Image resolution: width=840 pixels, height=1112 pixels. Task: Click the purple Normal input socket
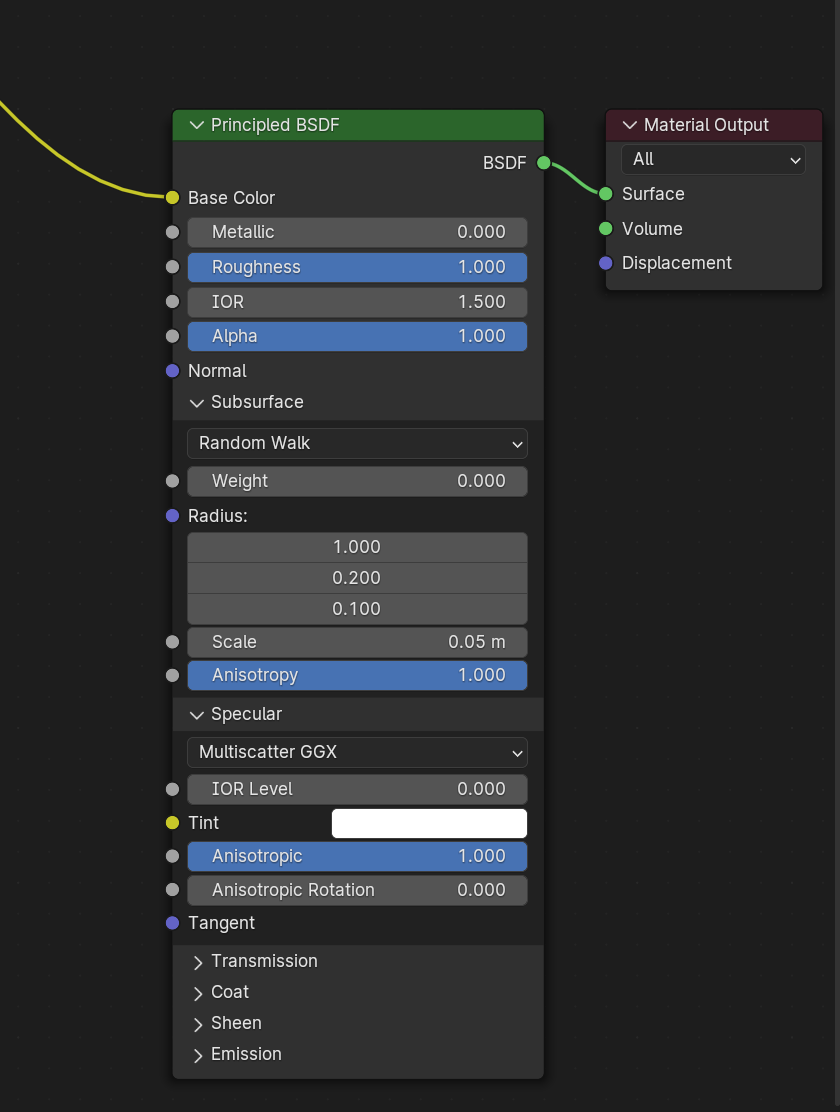click(172, 371)
